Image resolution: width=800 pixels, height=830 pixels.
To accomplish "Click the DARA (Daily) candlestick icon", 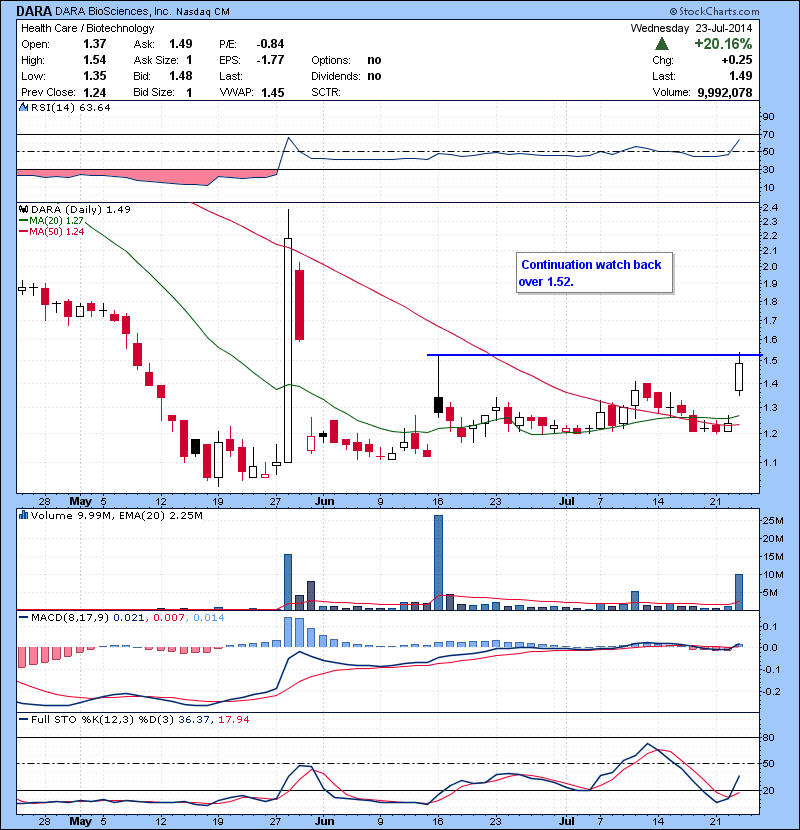I will tap(23, 209).
